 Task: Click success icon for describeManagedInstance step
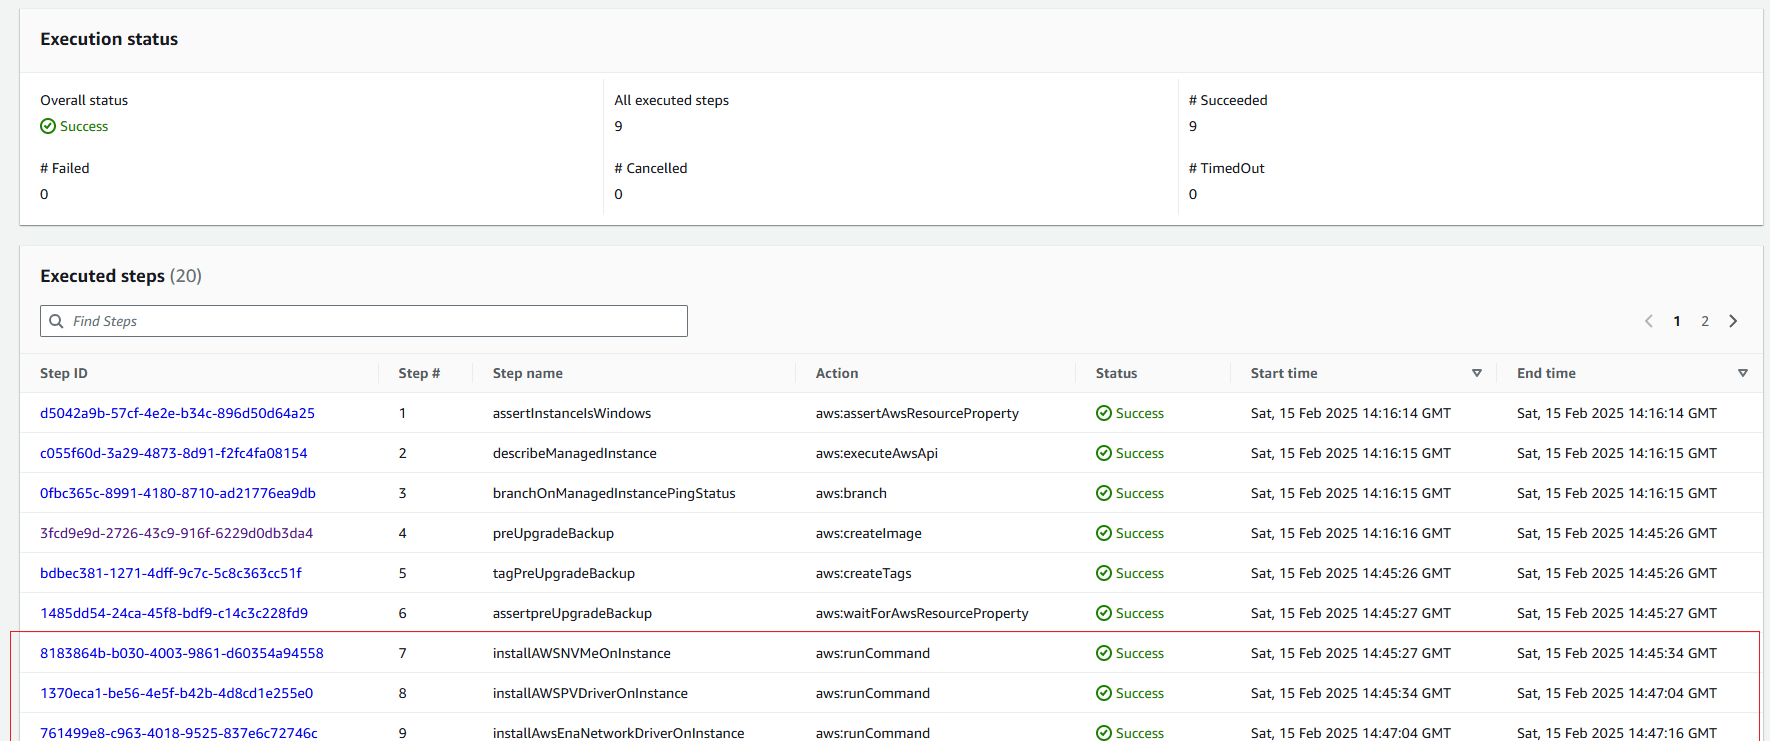point(1104,453)
